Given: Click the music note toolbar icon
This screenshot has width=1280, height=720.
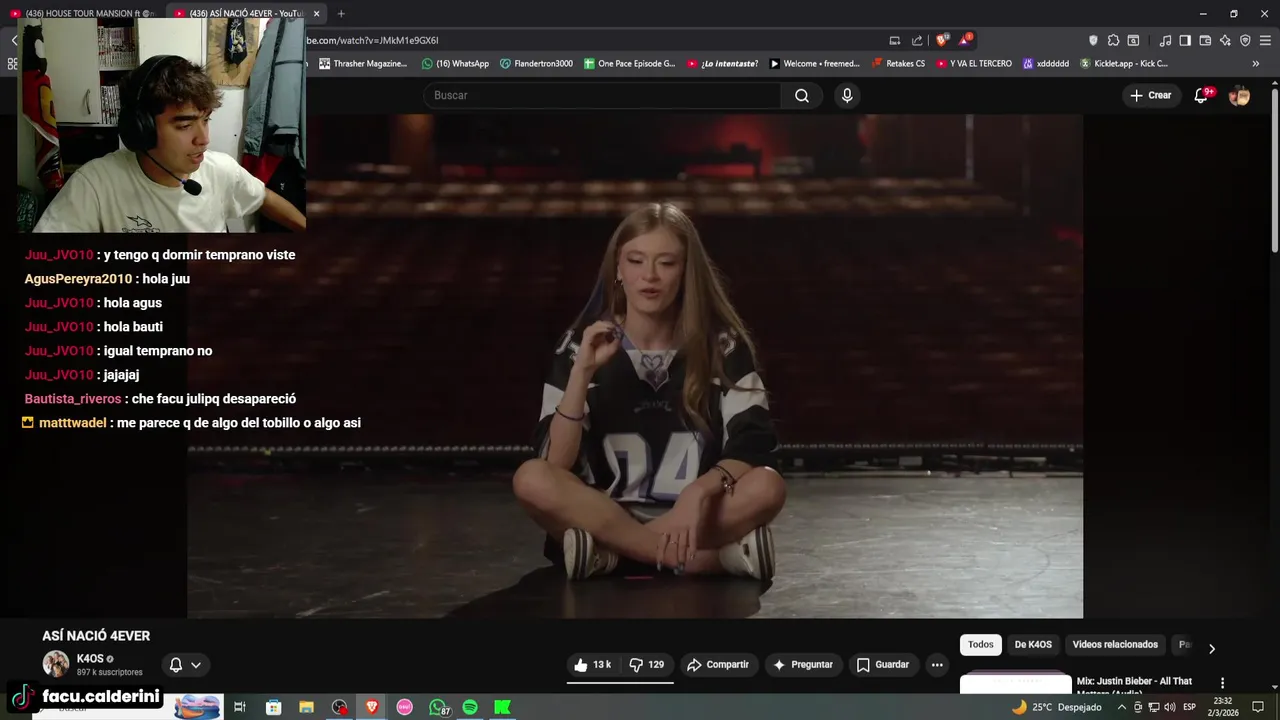Looking at the screenshot, I should pyautogui.click(x=1165, y=40).
